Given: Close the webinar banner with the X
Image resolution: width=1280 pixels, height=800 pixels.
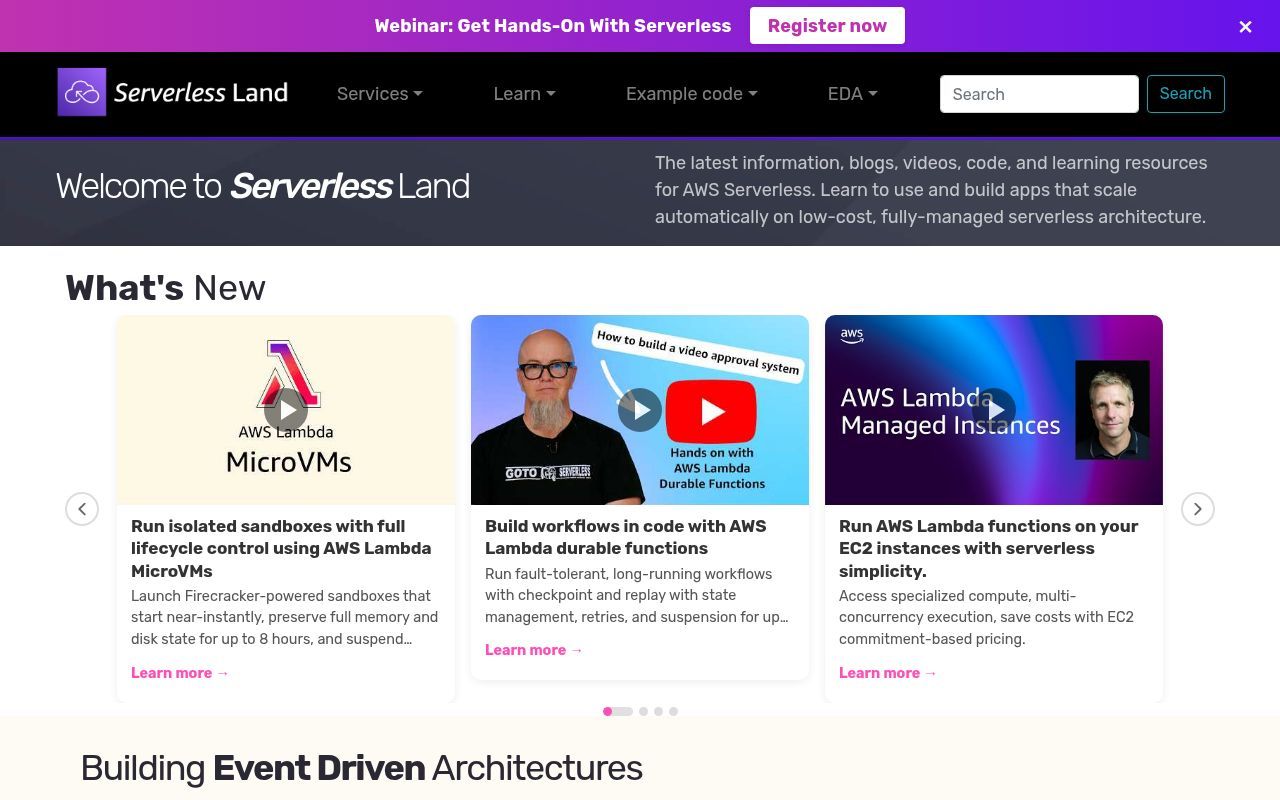Looking at the screenshot, I should coord(1245,27).
